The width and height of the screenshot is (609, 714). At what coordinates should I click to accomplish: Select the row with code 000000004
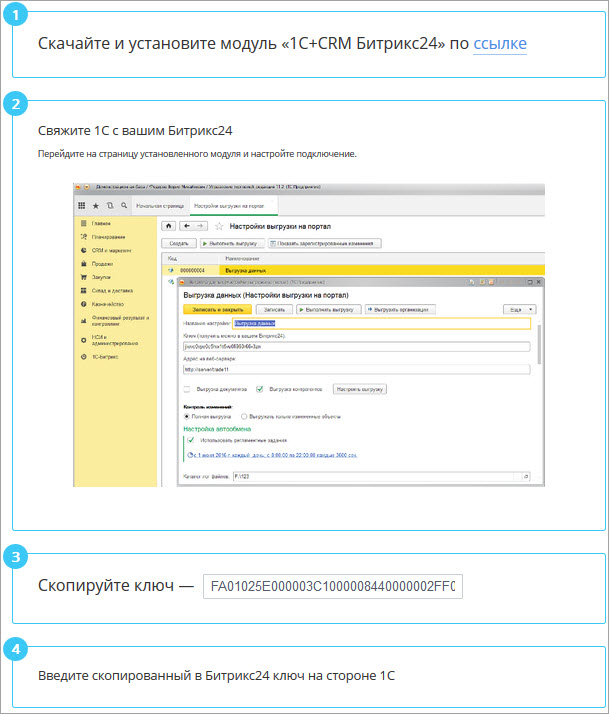pyautogui.click(x=192, y=270)
